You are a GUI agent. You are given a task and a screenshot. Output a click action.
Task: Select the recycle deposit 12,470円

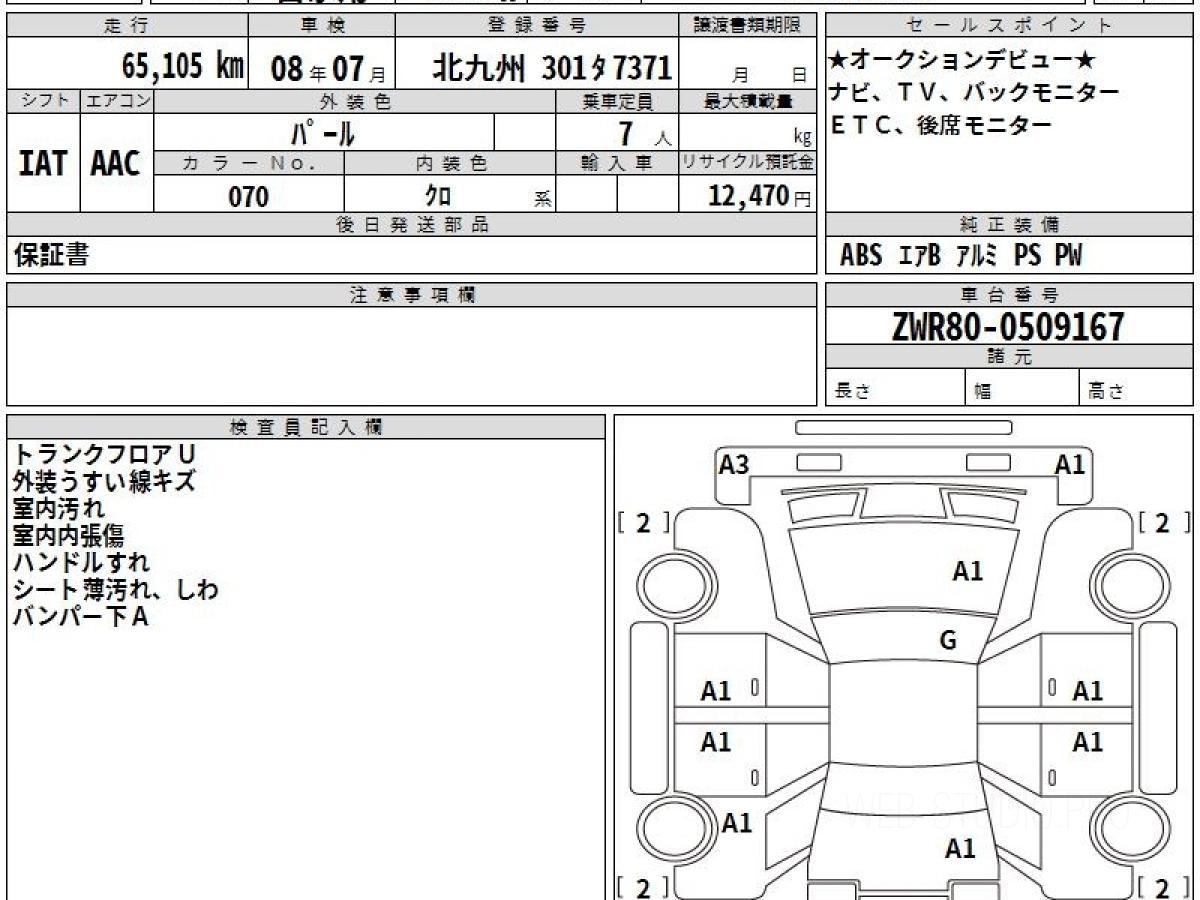coord(759,196)
